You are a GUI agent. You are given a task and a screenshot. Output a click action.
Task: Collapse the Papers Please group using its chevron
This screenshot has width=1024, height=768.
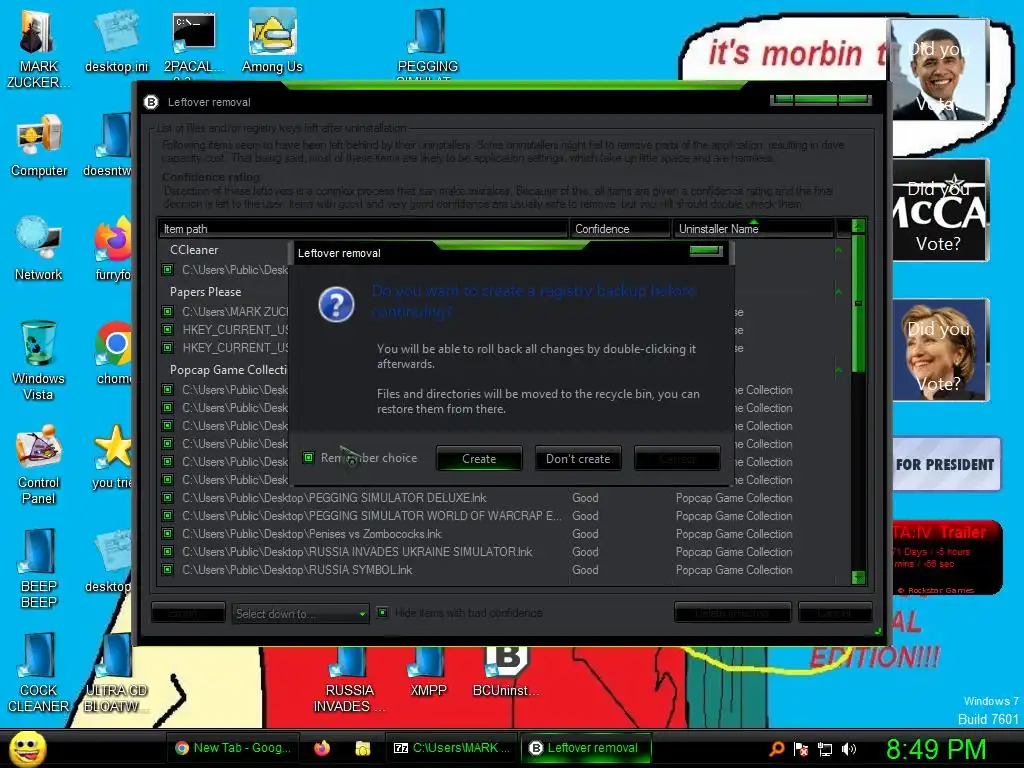(839, 292)
